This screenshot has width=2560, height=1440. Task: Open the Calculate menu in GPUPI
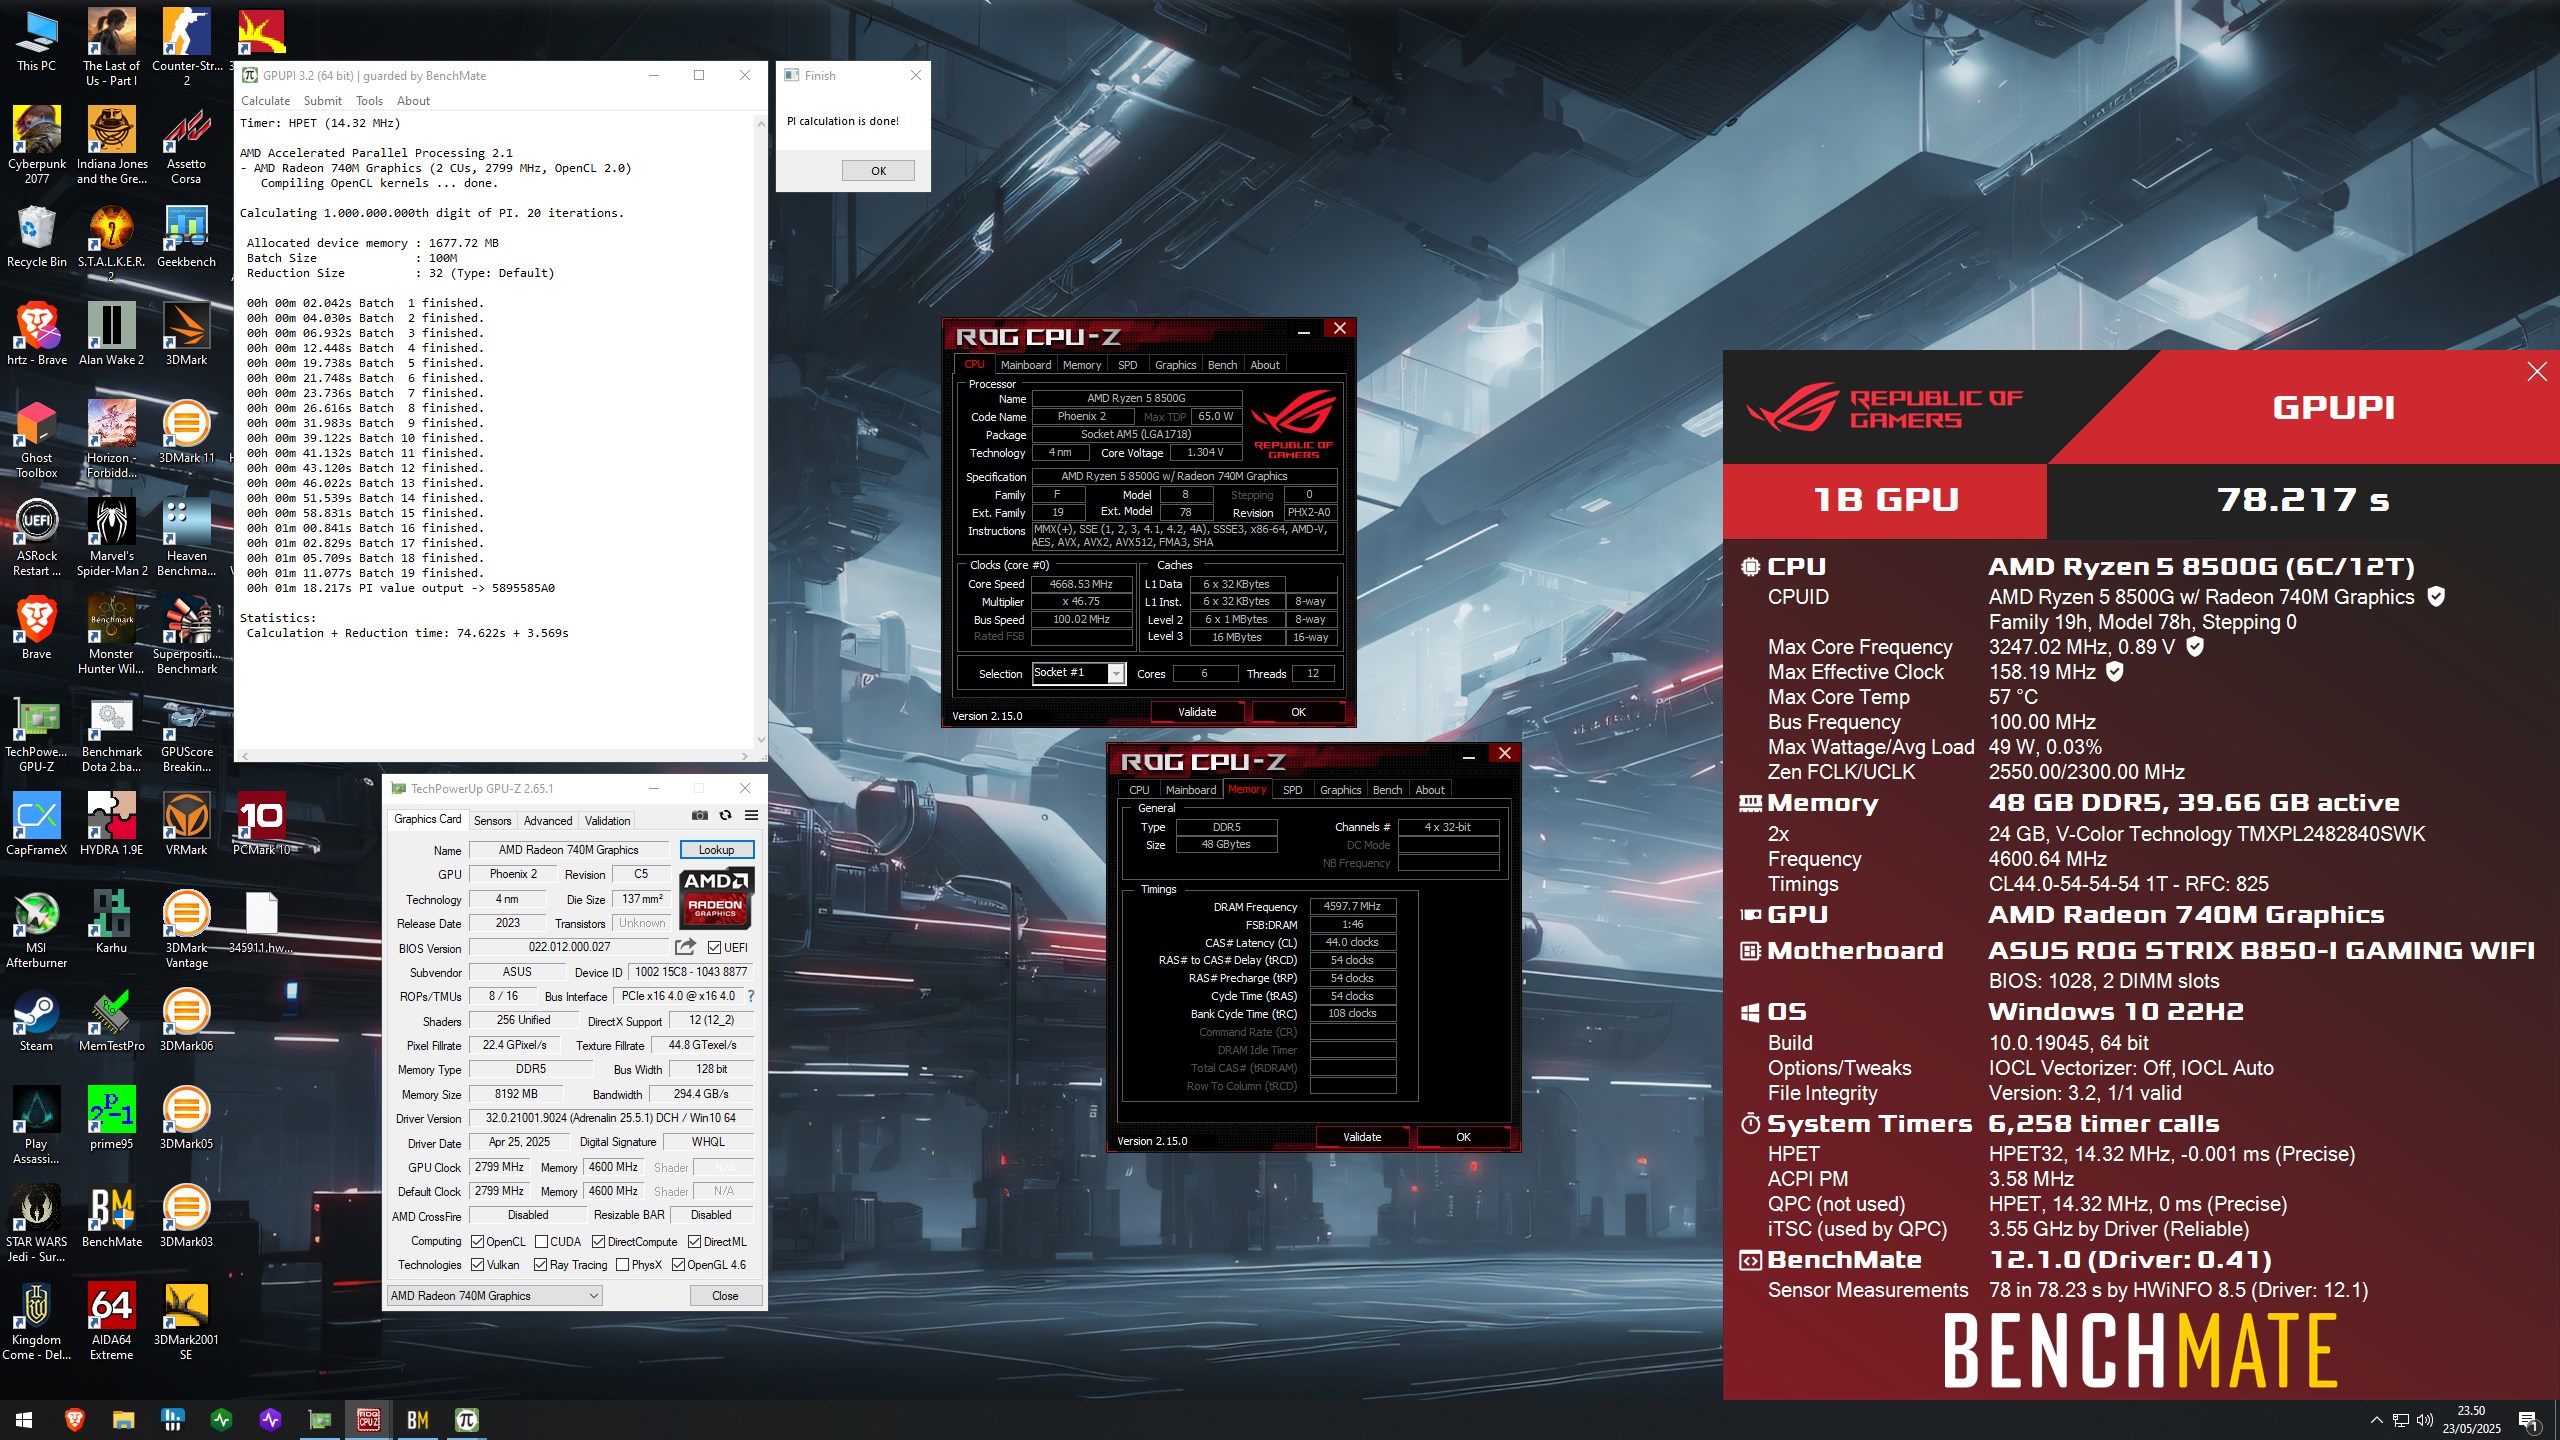[x=265, y=101]
